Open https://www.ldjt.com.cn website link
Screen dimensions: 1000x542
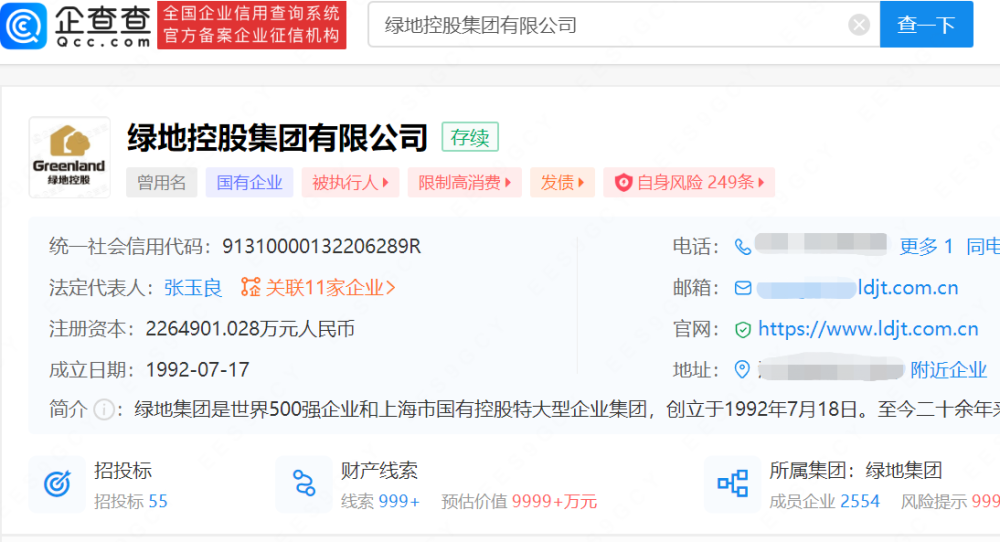point(867,329)
